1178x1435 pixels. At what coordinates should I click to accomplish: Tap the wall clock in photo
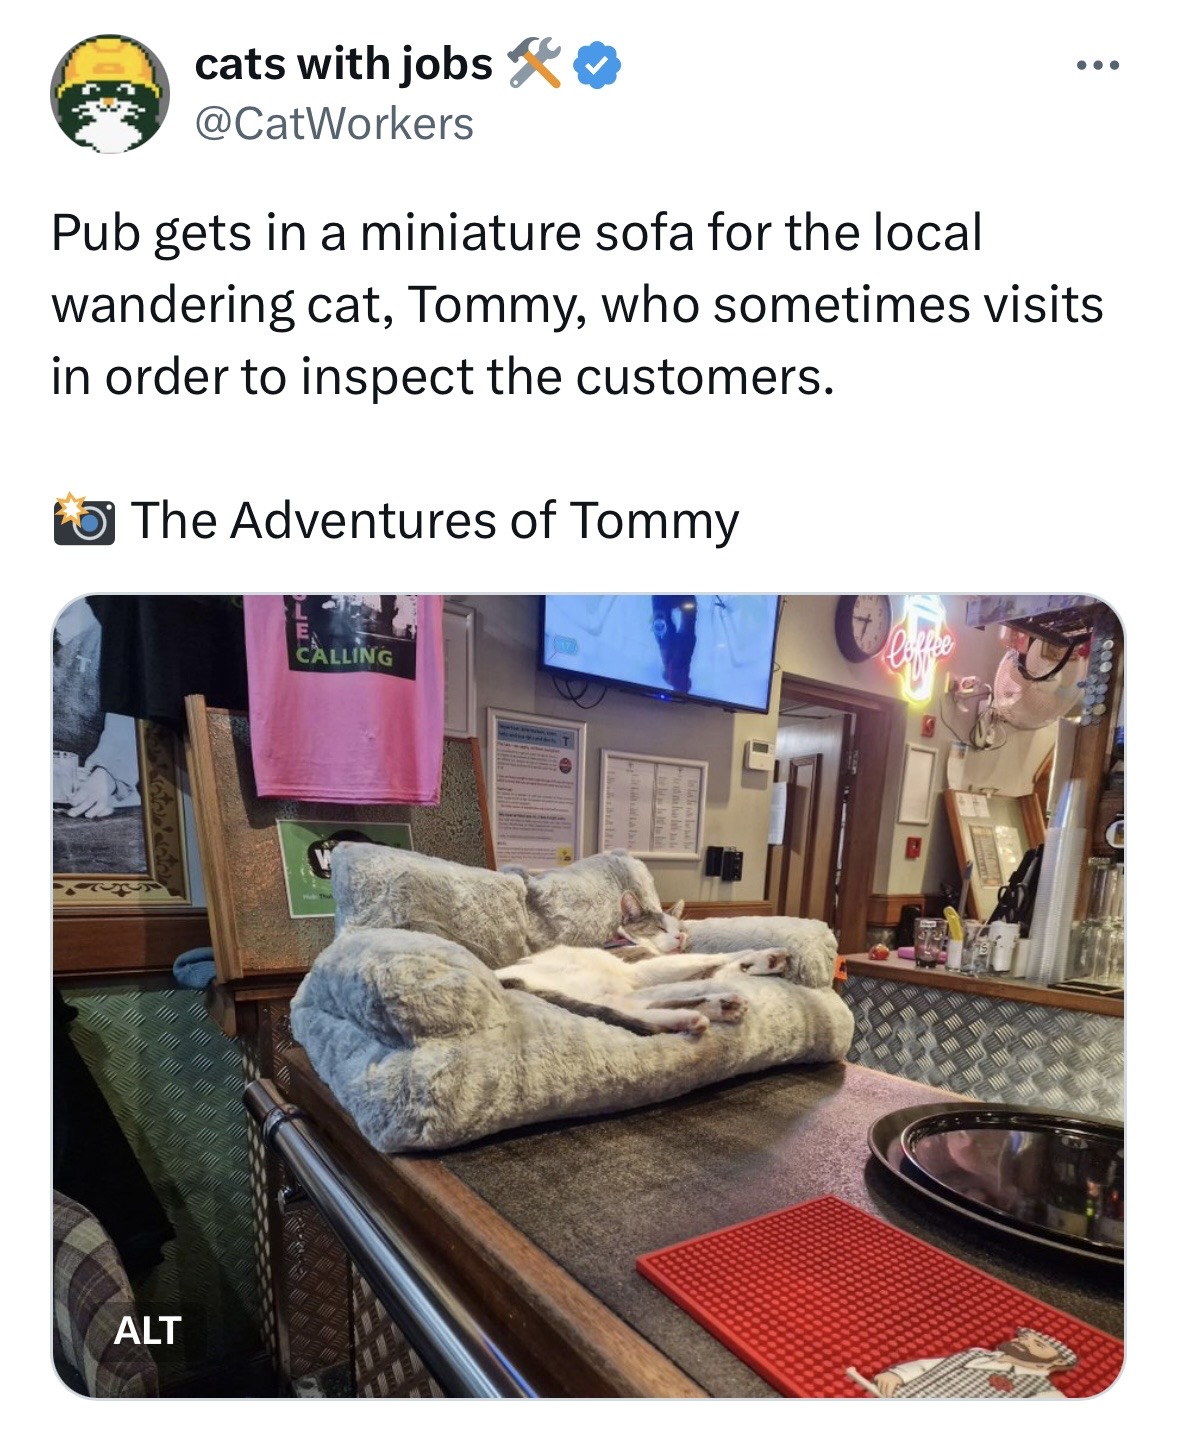863,626
